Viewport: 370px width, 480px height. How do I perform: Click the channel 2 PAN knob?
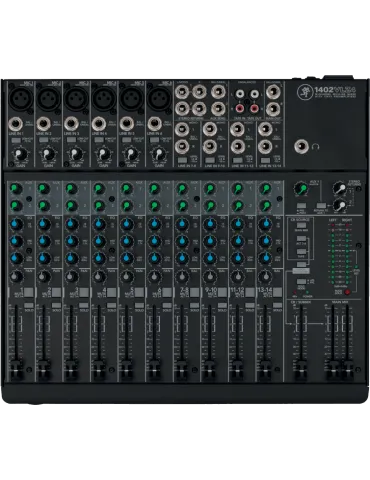[43, 276]
